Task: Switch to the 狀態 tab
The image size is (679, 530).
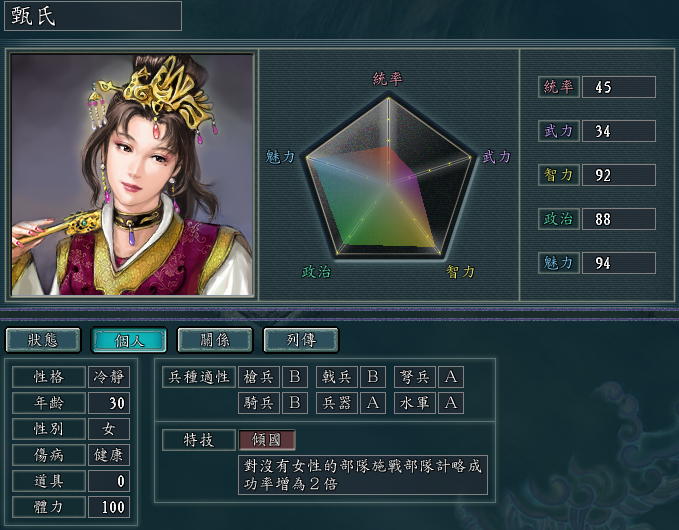Action: tap(43, 340)
